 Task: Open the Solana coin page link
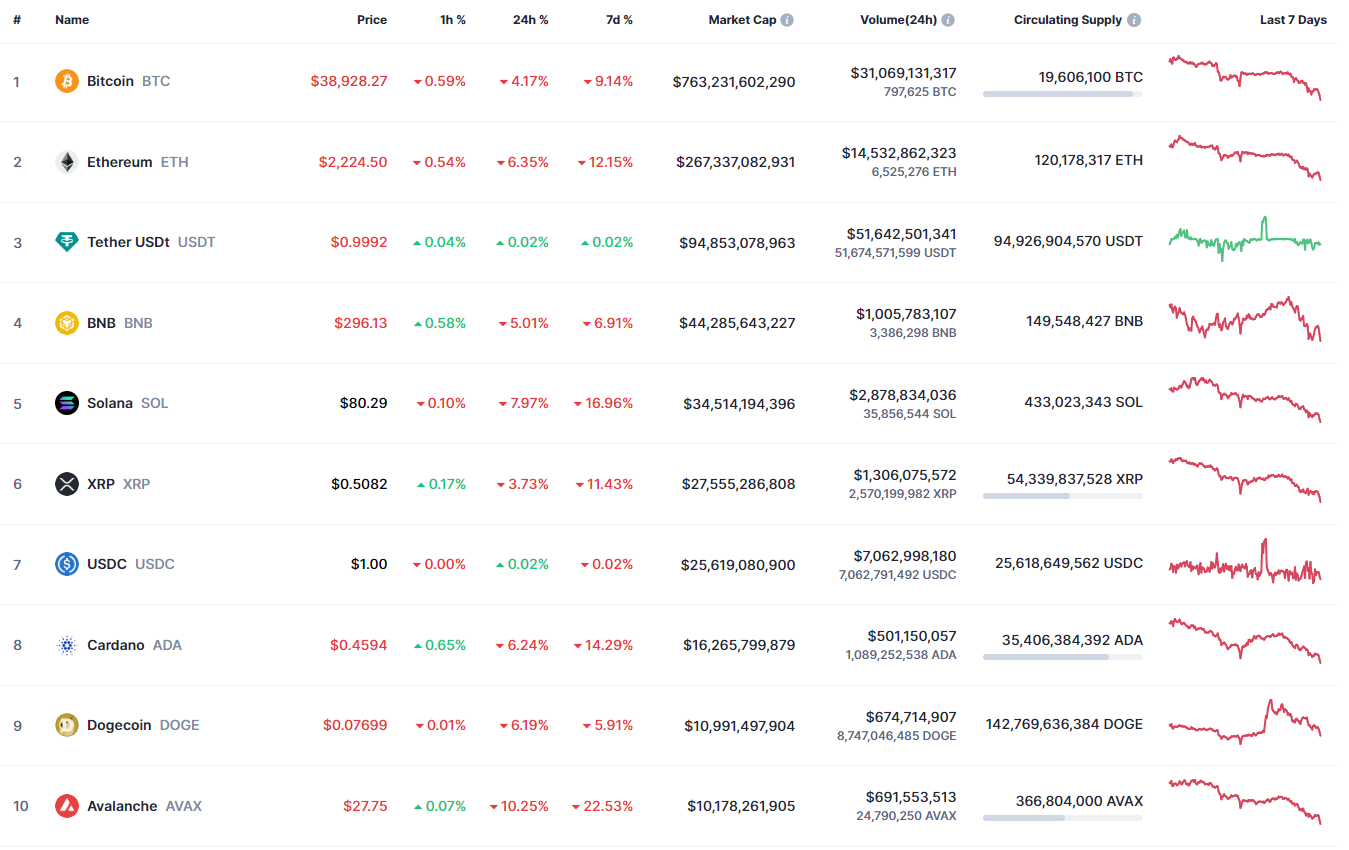point(128,403)
